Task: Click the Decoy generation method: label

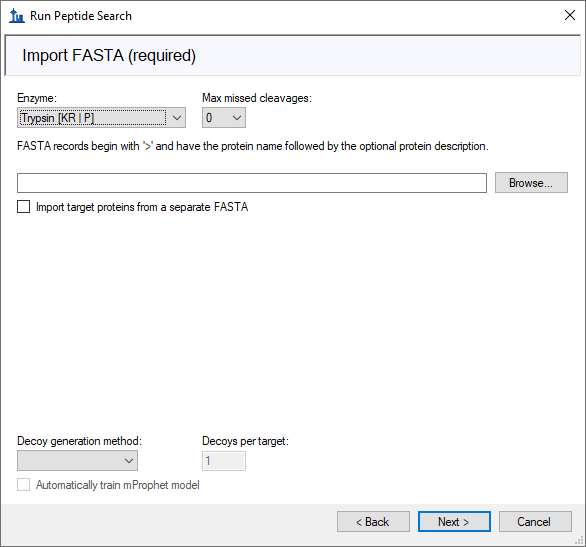Action: click(x=80, y=441)
